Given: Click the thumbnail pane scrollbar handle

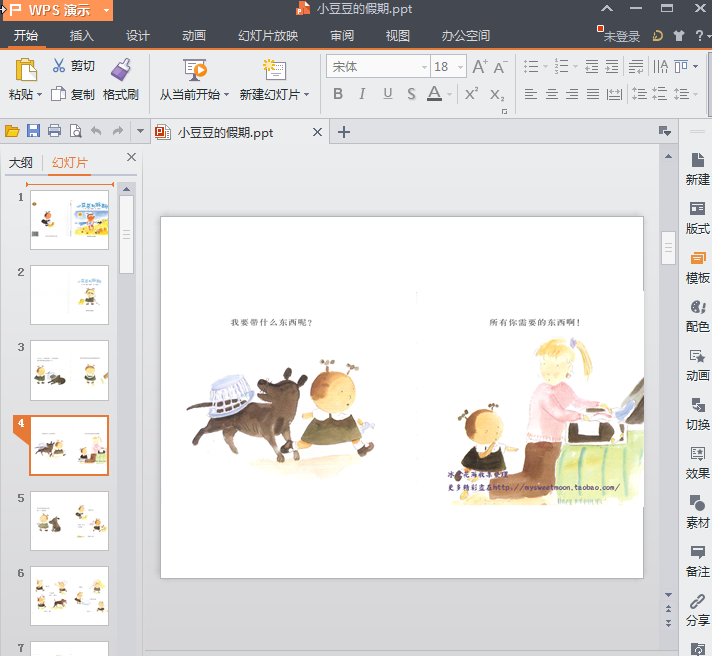Looking at the screenshot, I should point(127,235).
